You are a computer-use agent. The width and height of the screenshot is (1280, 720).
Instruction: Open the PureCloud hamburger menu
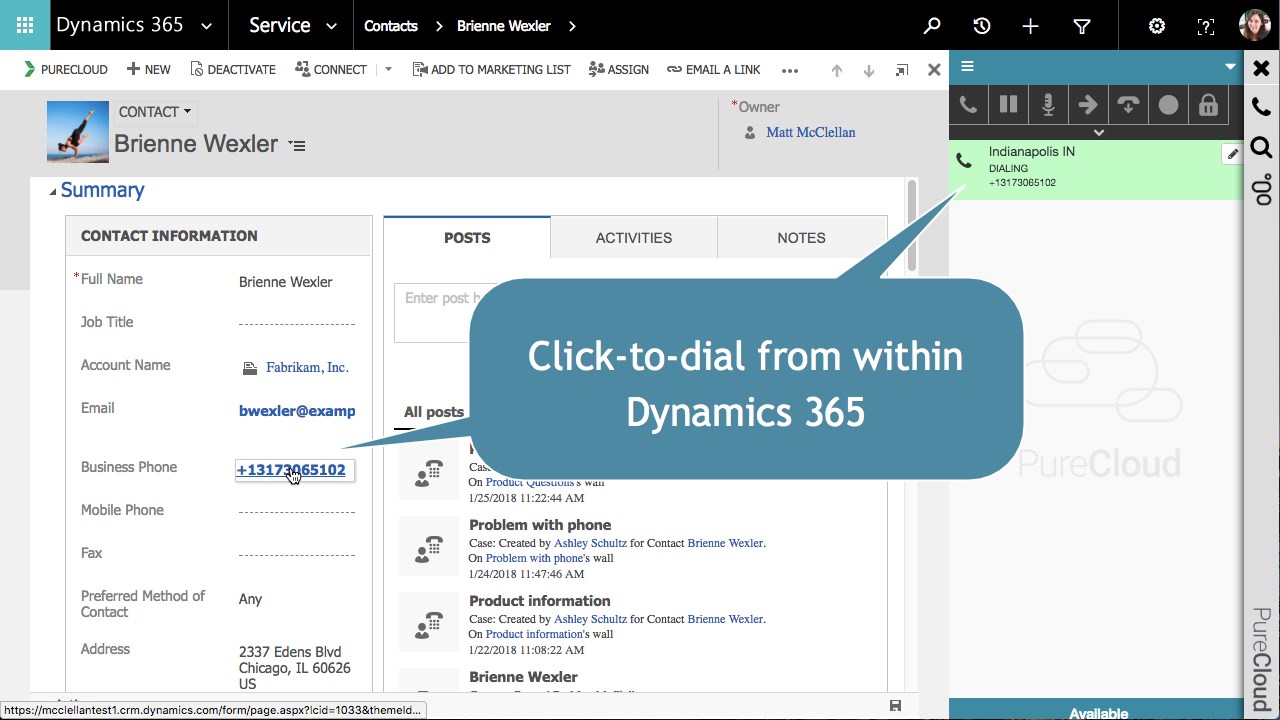(967, 66)
